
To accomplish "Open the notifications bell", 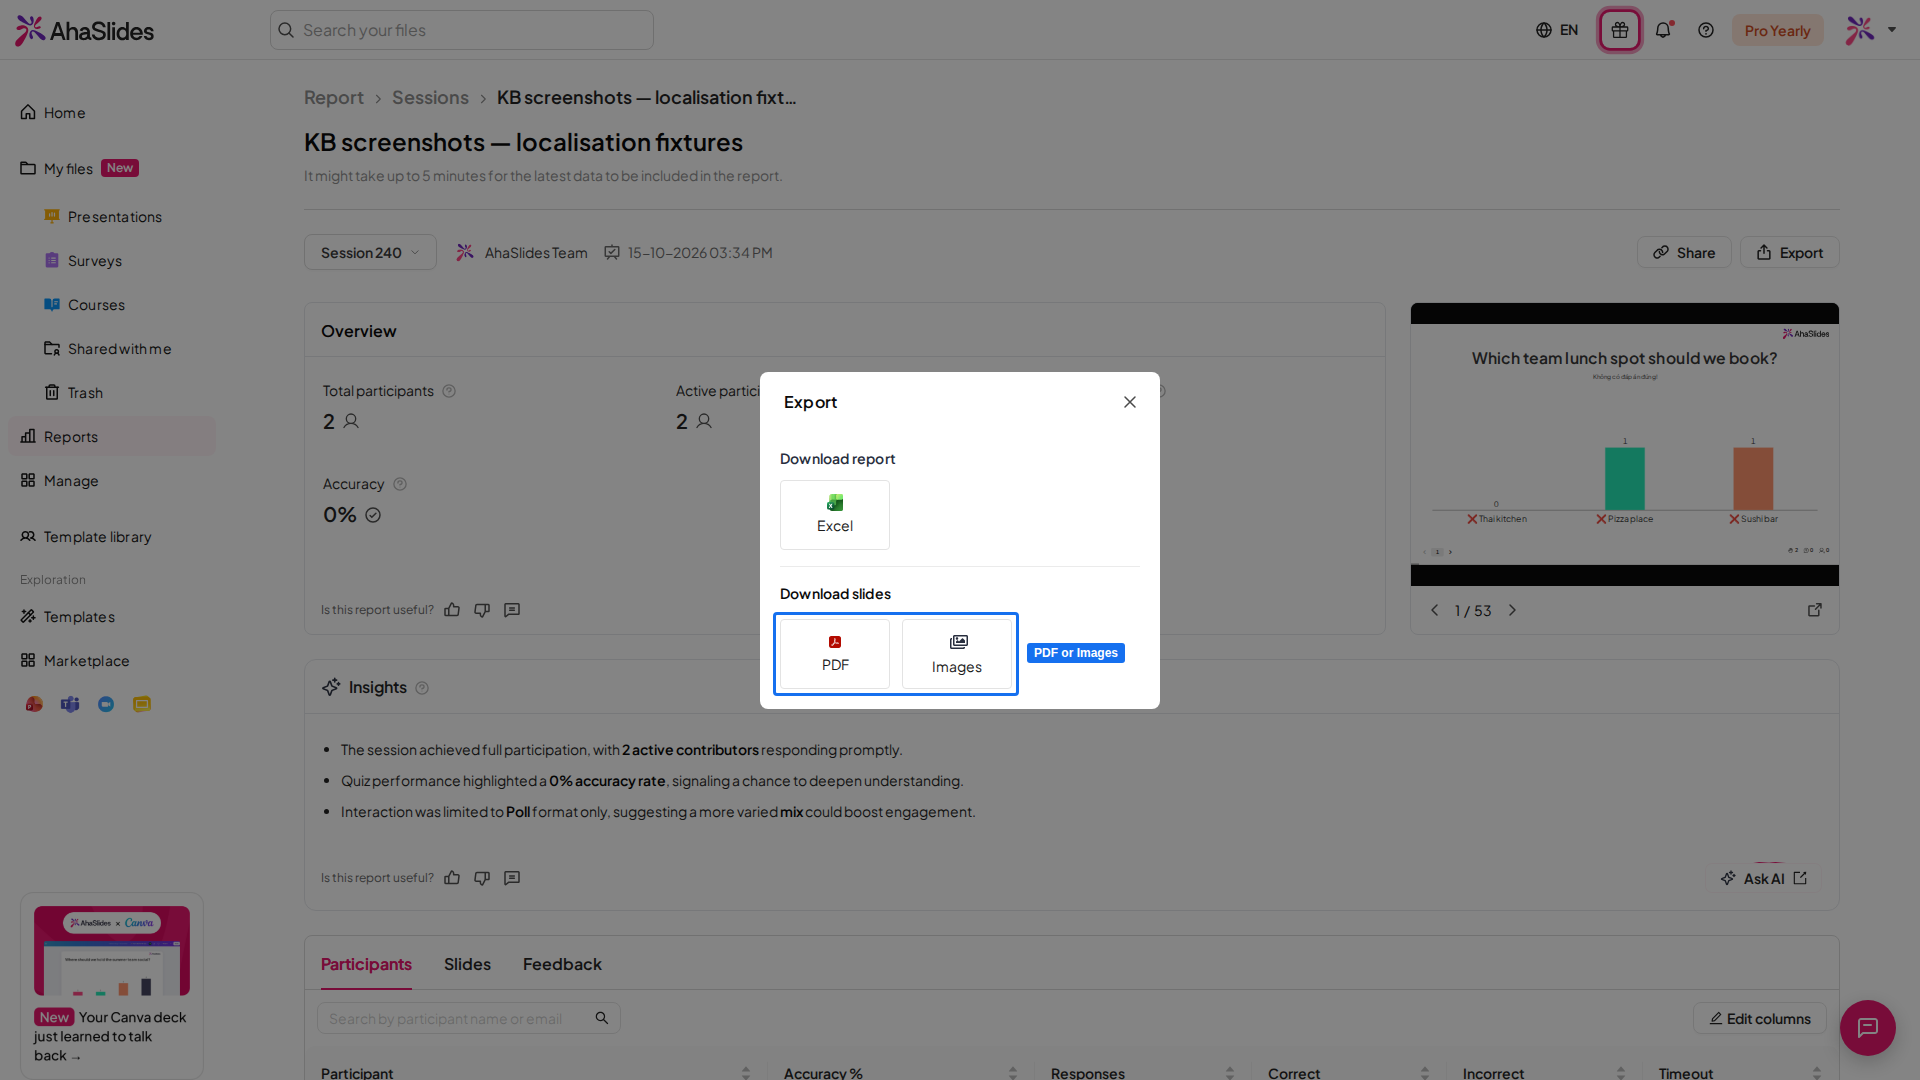I will tap(1663, 30).
